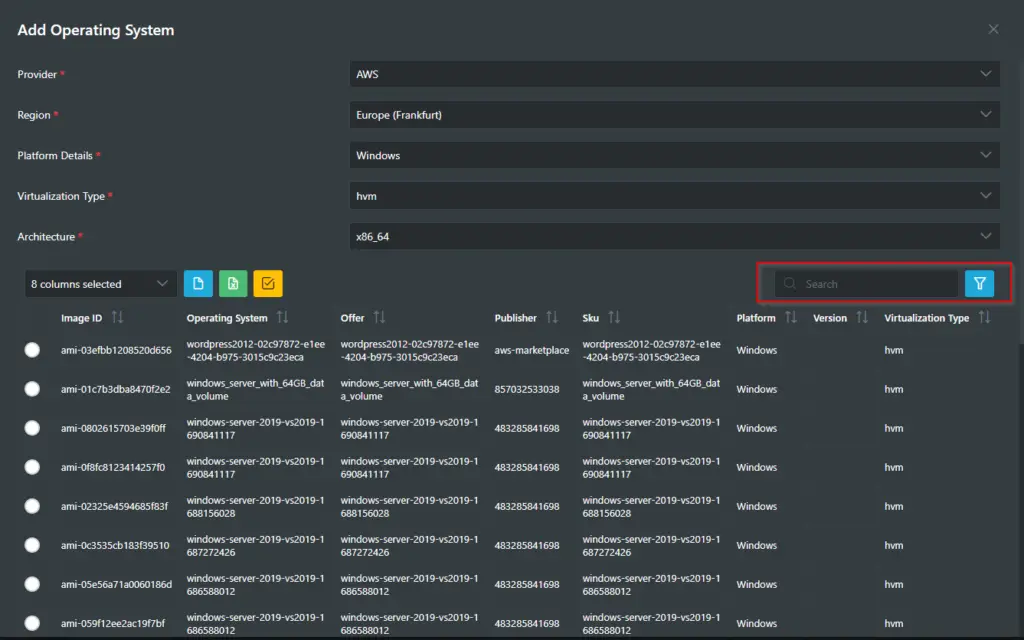
Task: Select radio for ami-05e56a71a0060186d
Action: point(32,584)
